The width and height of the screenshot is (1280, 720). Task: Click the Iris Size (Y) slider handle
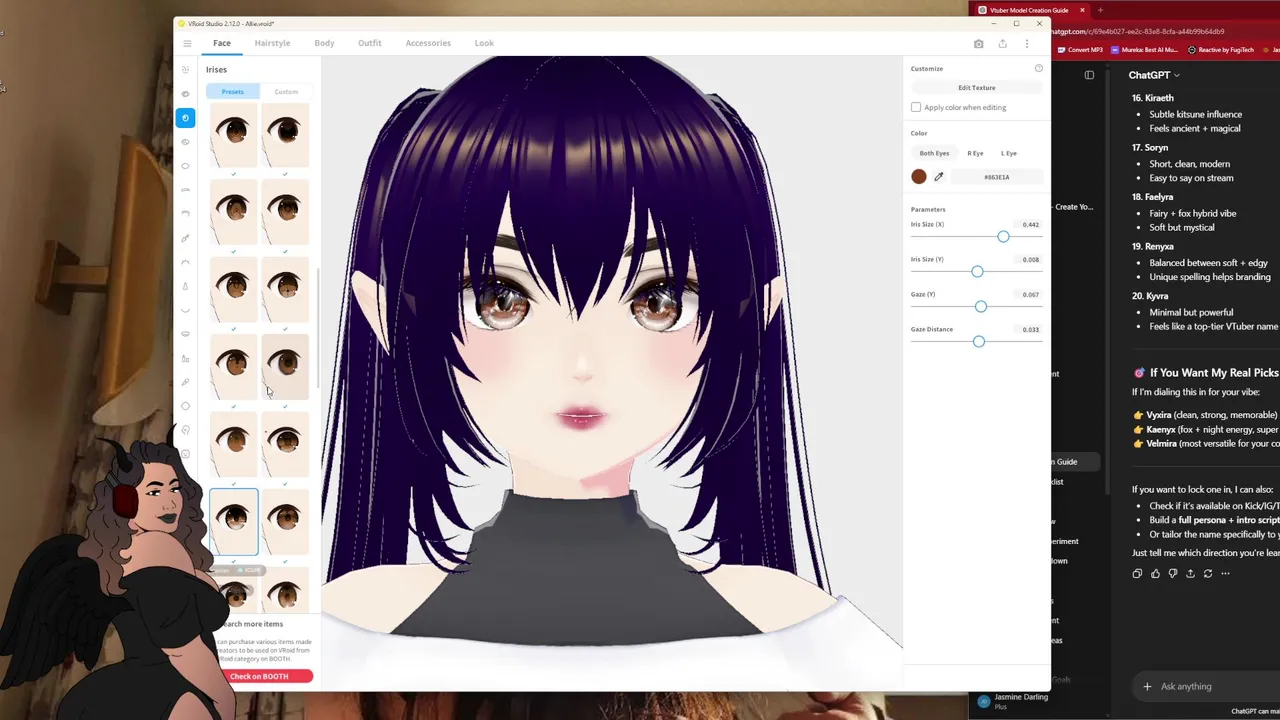click(x=977, y=272)
